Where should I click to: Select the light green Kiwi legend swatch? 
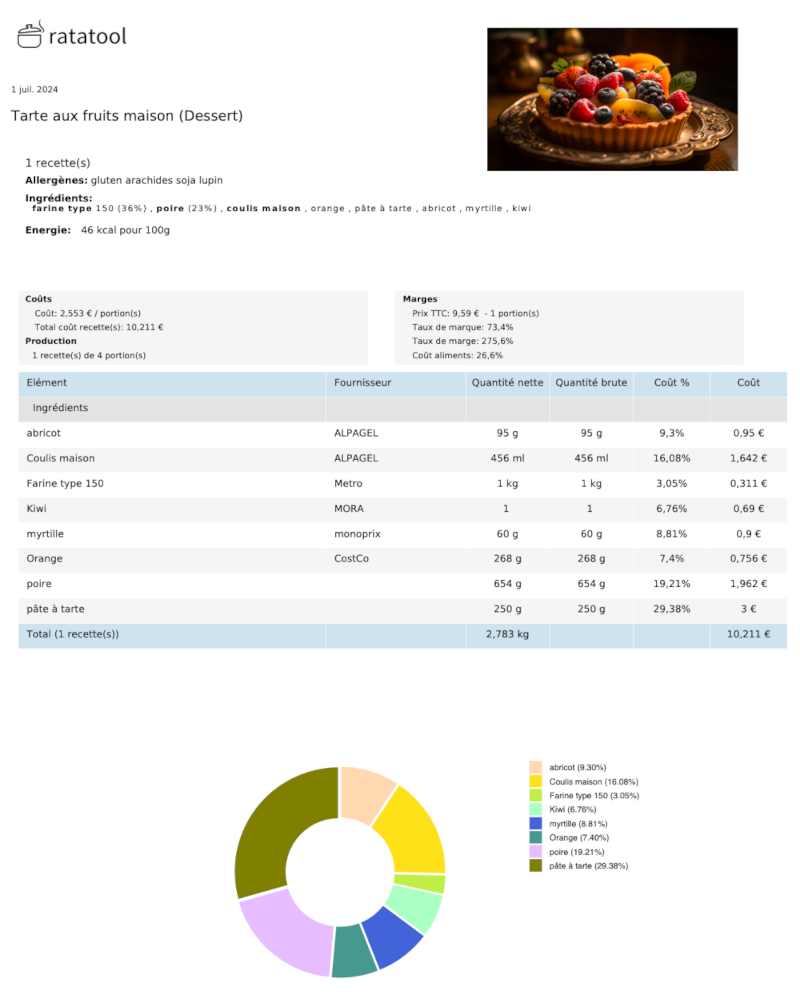pos(535,809)
